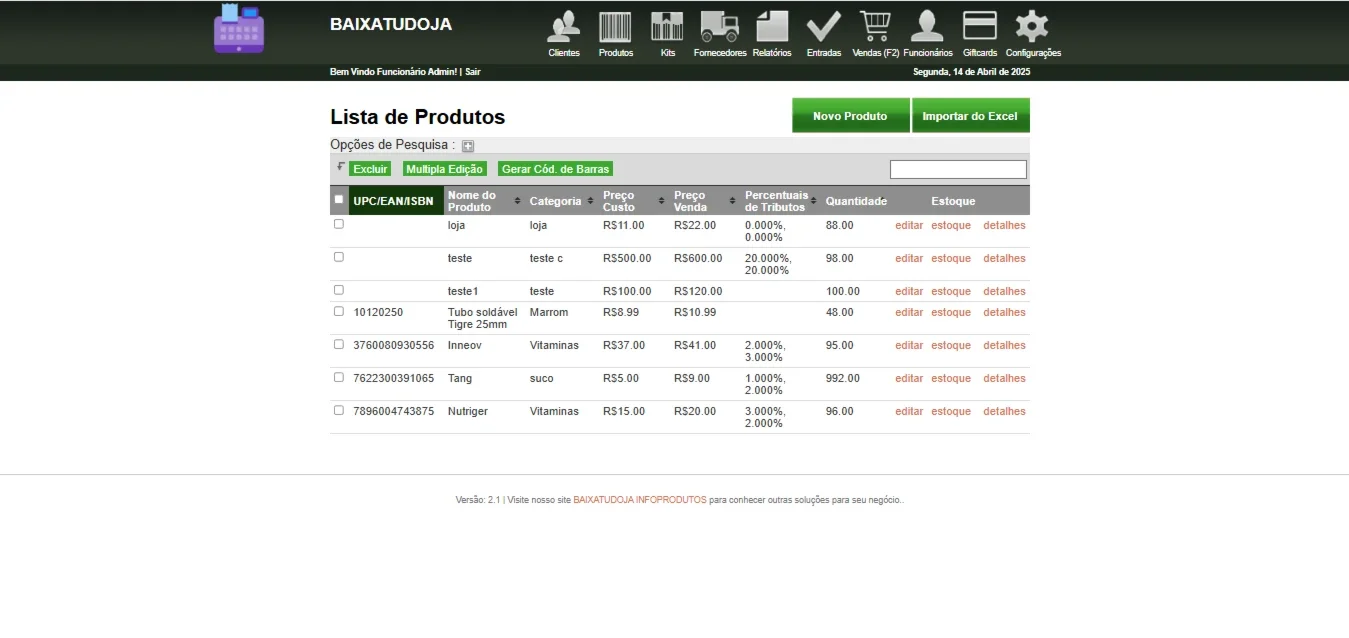Open detalhes for Tang
This screenshot has height=638, width=1349.
click(1004, 378)
